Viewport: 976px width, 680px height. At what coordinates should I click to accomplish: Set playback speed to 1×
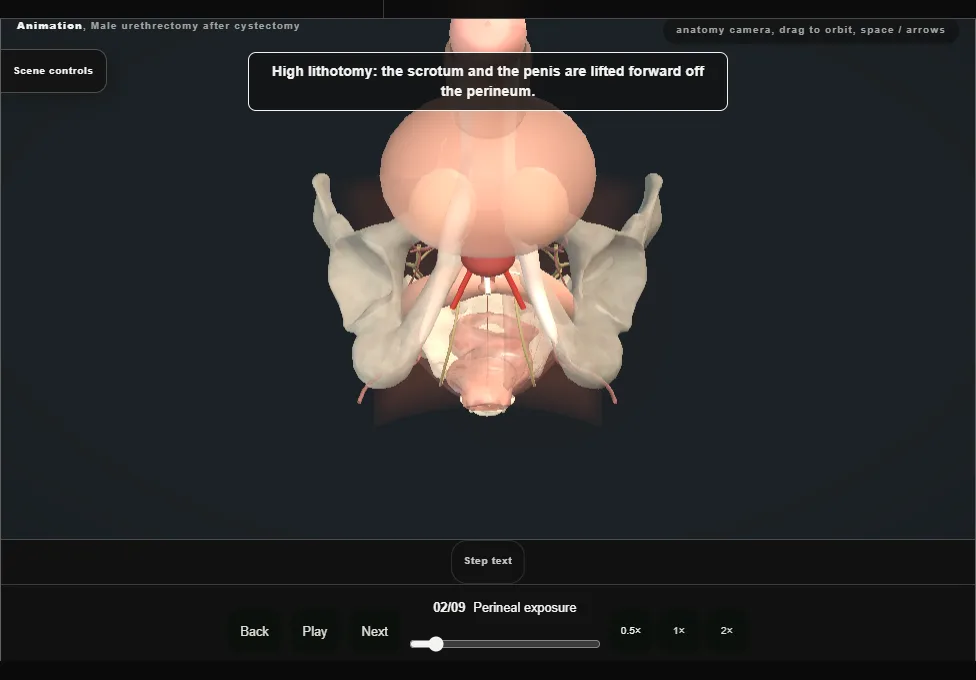click(x=679, y=631)
